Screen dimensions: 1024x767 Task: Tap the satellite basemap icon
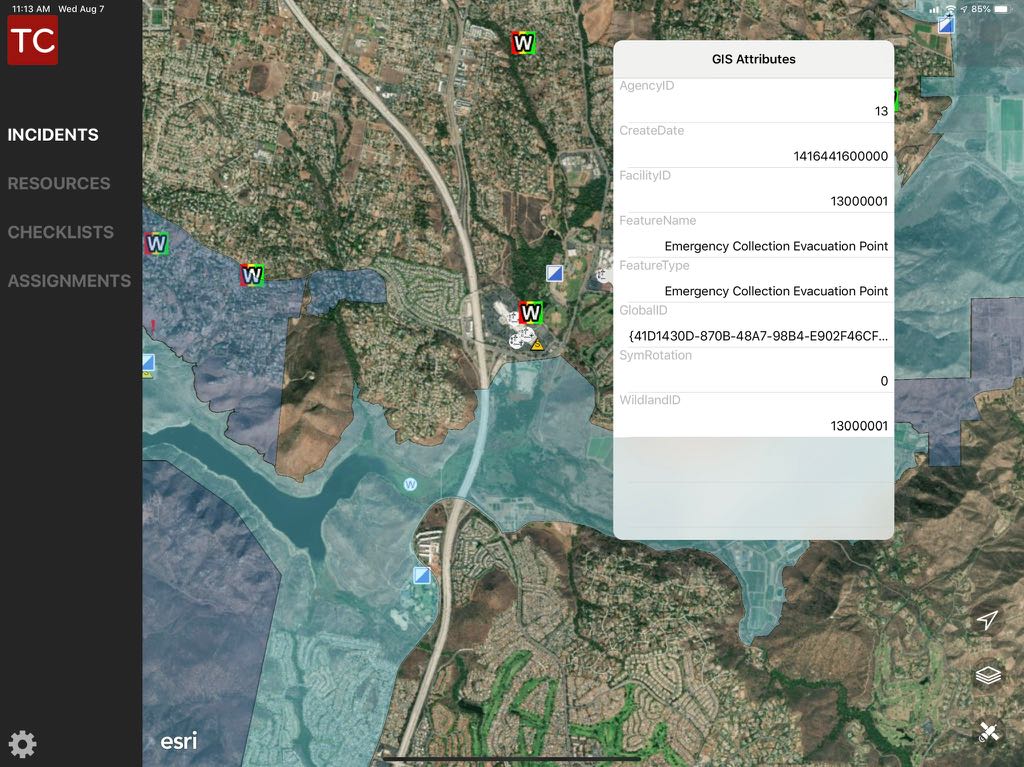point(988,733)
